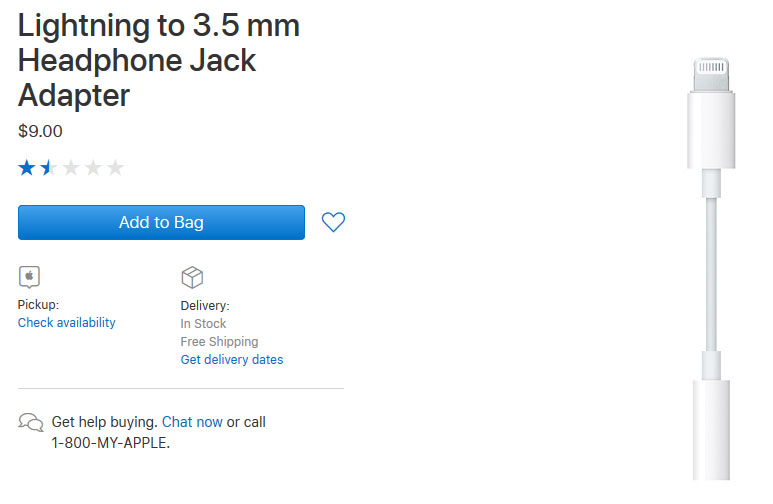Click the half-filled second rating star
773x504 pixels.
pyautogui.click(x=48, y=168)
